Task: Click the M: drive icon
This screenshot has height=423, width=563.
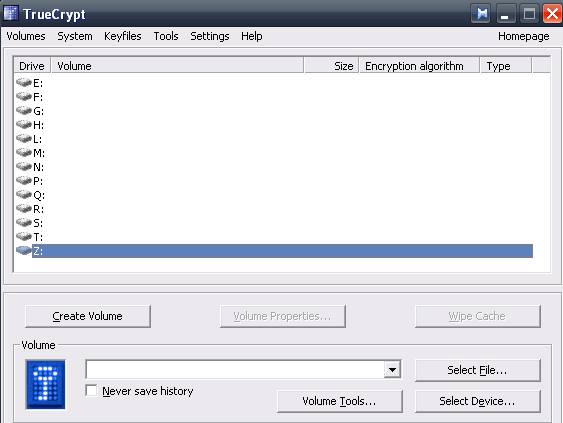Action: coord(24,153)
